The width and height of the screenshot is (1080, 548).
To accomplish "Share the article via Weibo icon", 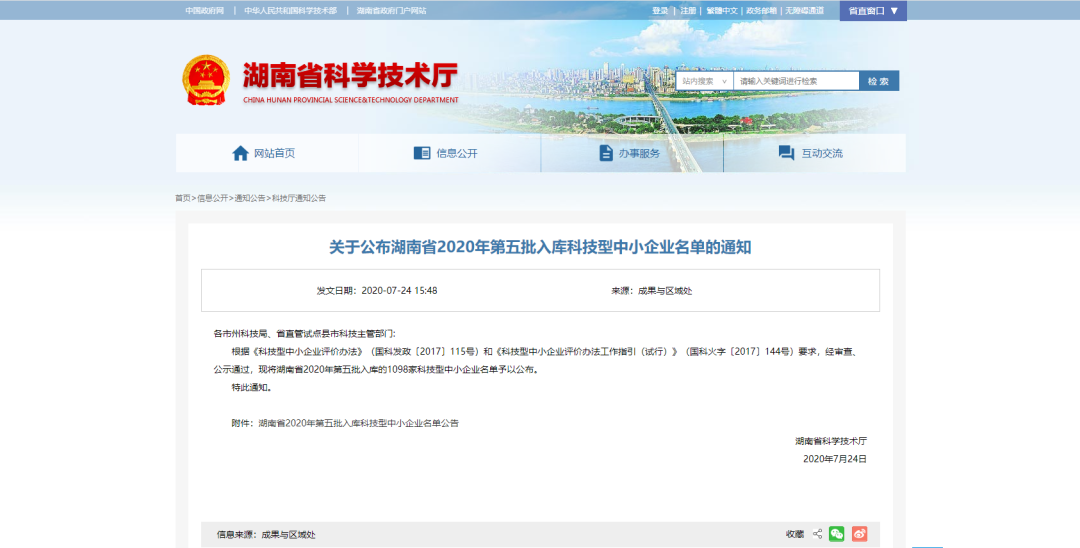I will 859,534.
